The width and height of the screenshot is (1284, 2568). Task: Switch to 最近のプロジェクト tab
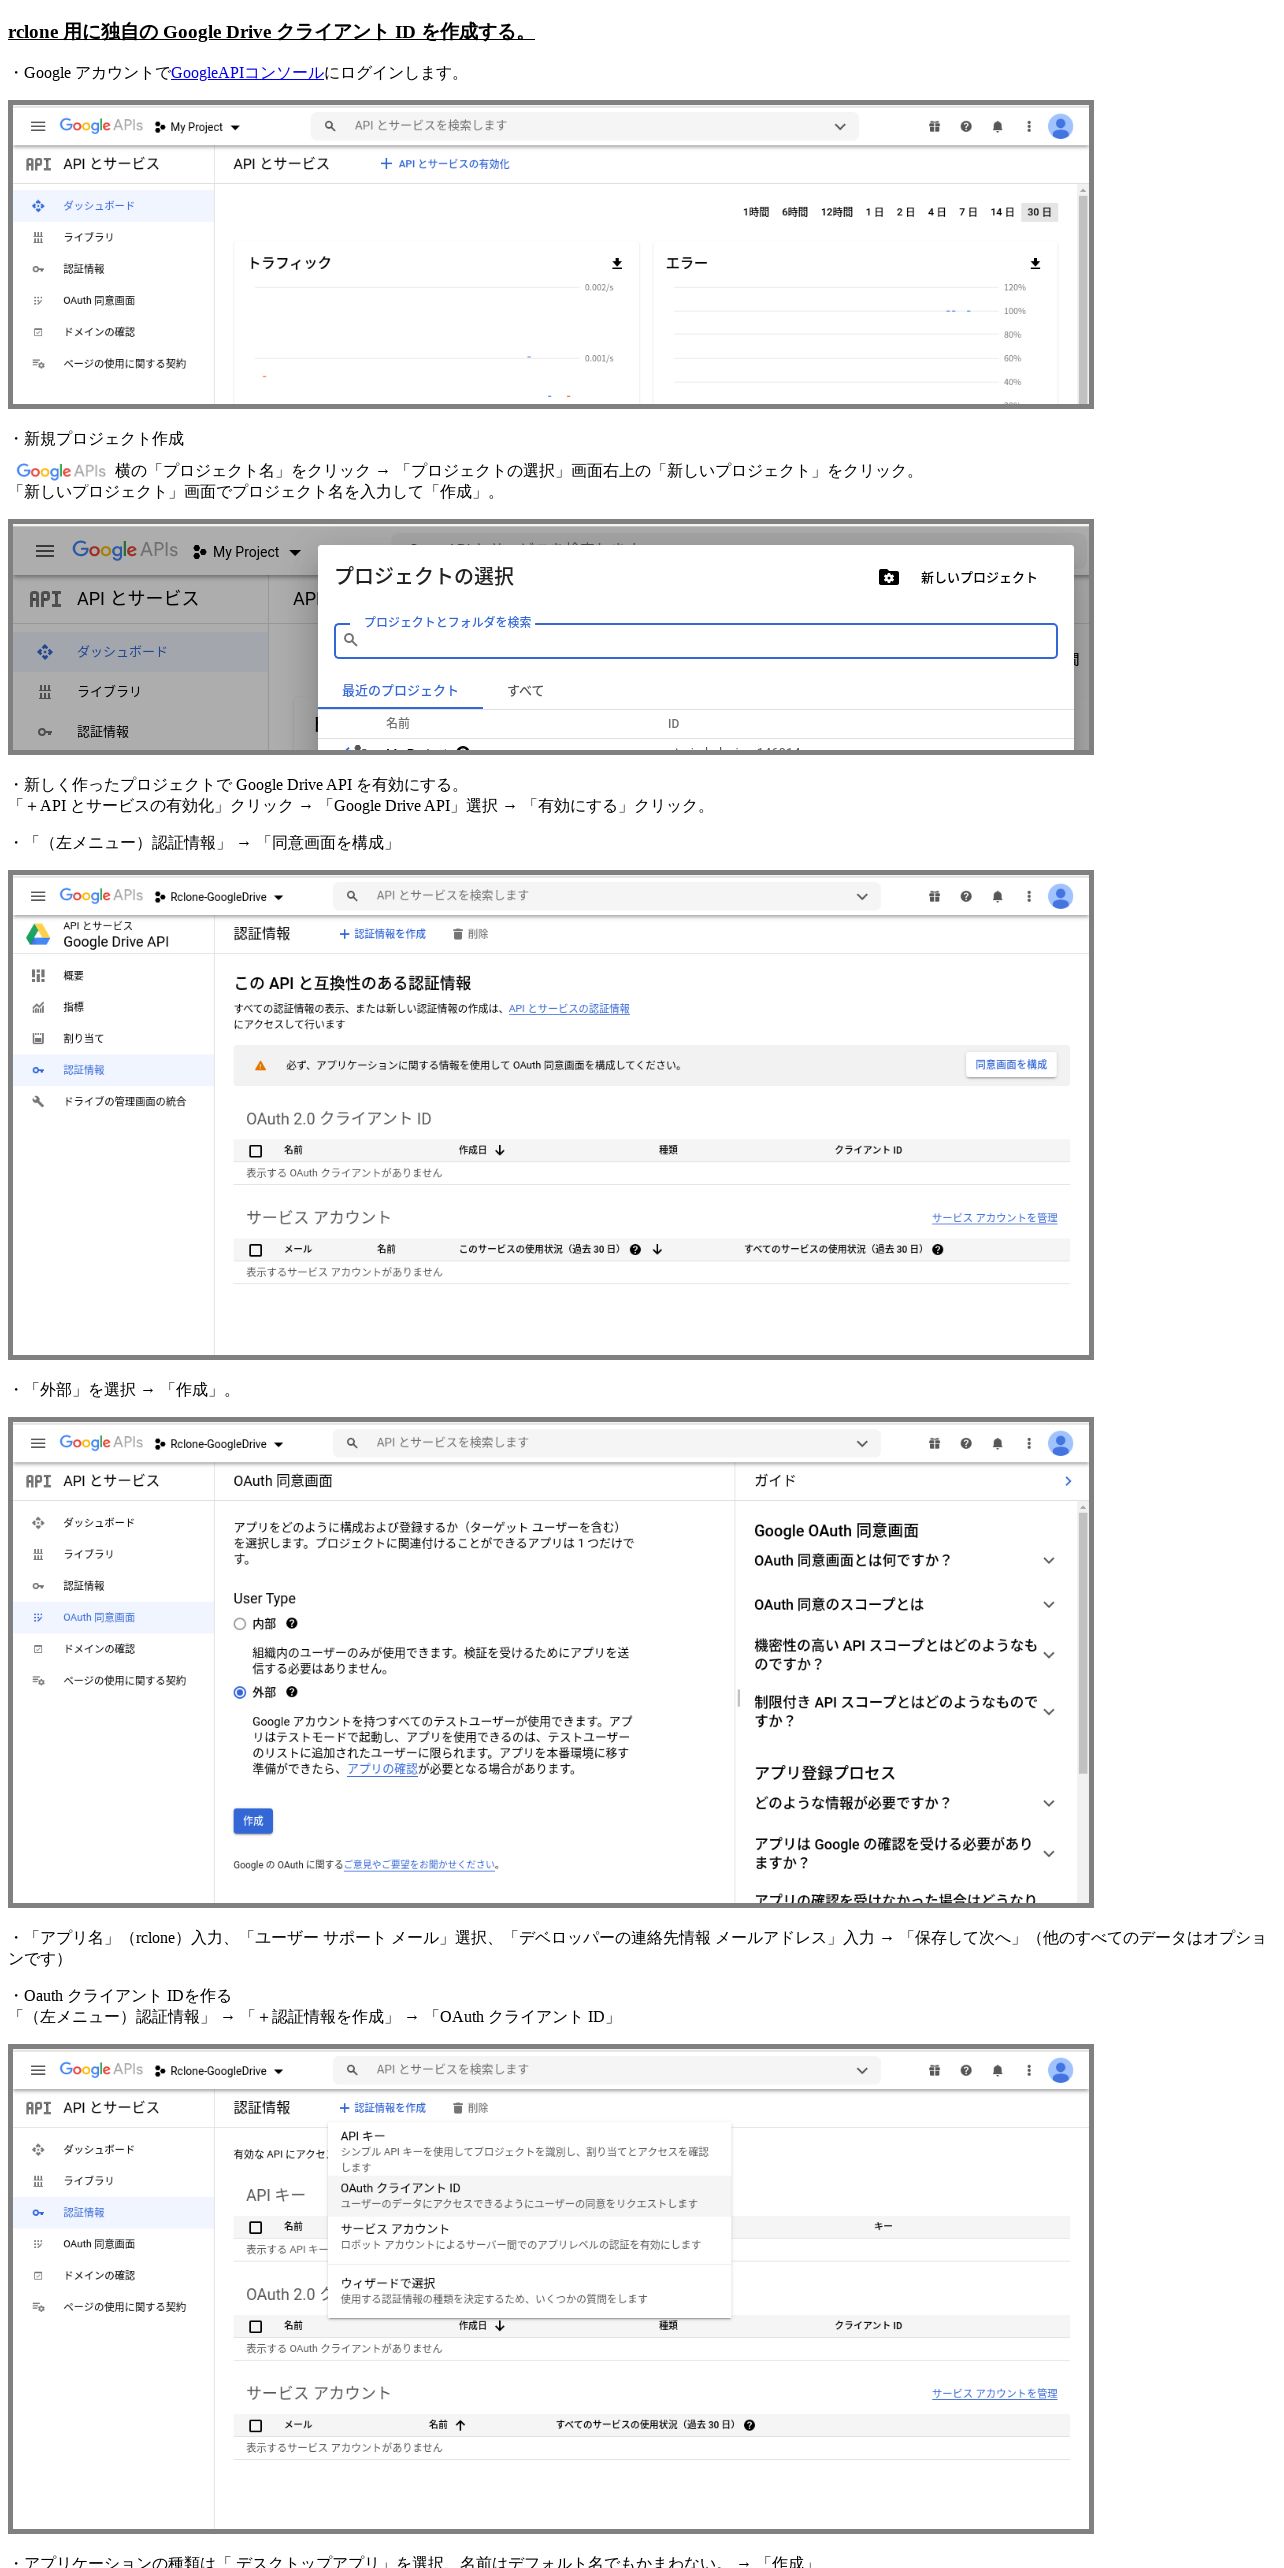400,691
